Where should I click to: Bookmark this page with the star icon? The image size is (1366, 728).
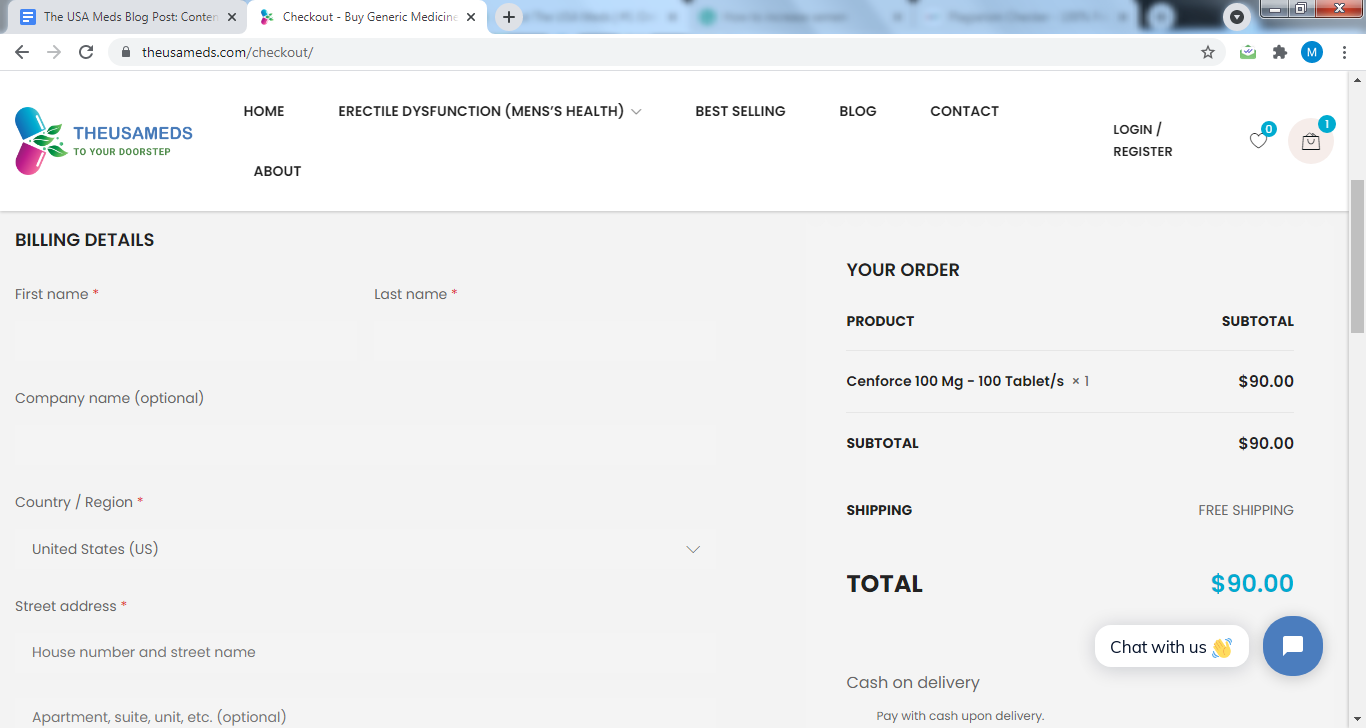(x=1208, y=52)
